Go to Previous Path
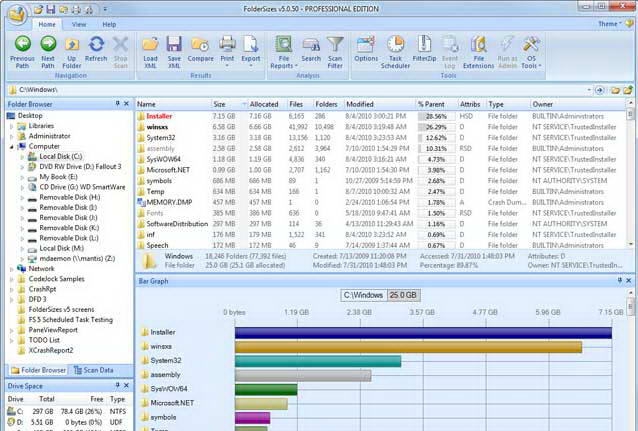Image resolution: width=638 pixels, height=431 pixels. coord(22,52)
